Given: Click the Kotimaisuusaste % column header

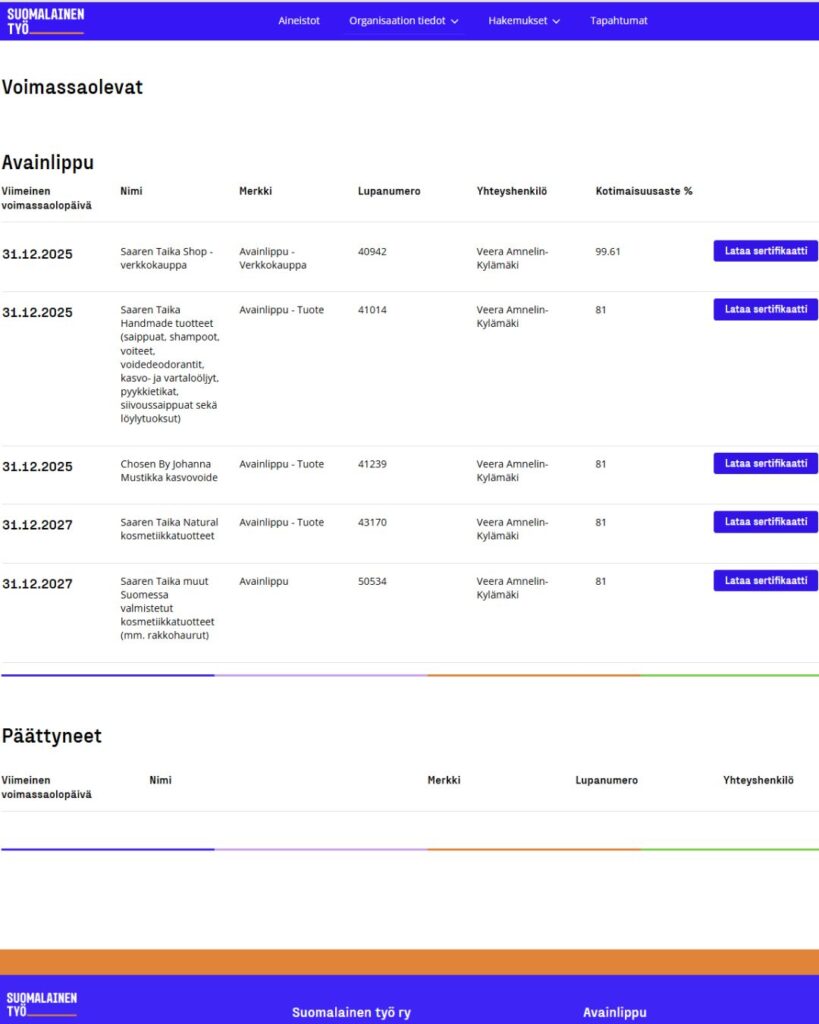Looking at the screenshot, I should [644, 191].
